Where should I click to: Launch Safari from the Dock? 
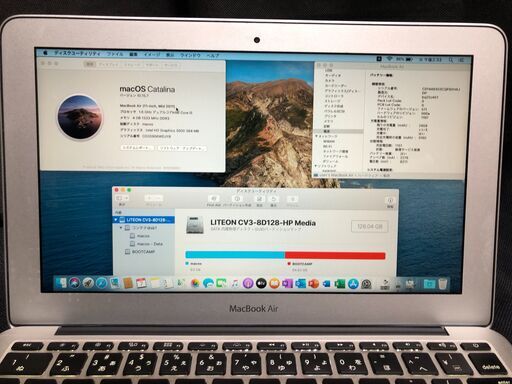101,283
